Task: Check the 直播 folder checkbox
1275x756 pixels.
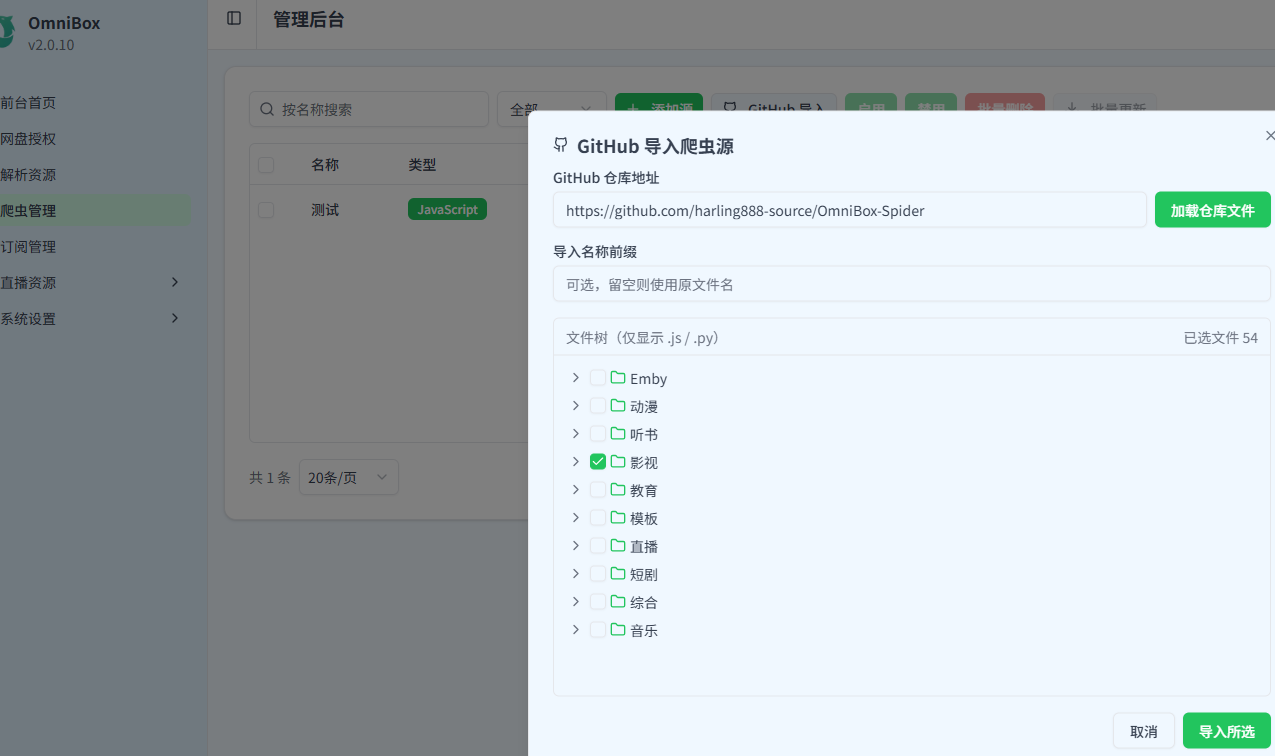Action: (x=598, y=546)
